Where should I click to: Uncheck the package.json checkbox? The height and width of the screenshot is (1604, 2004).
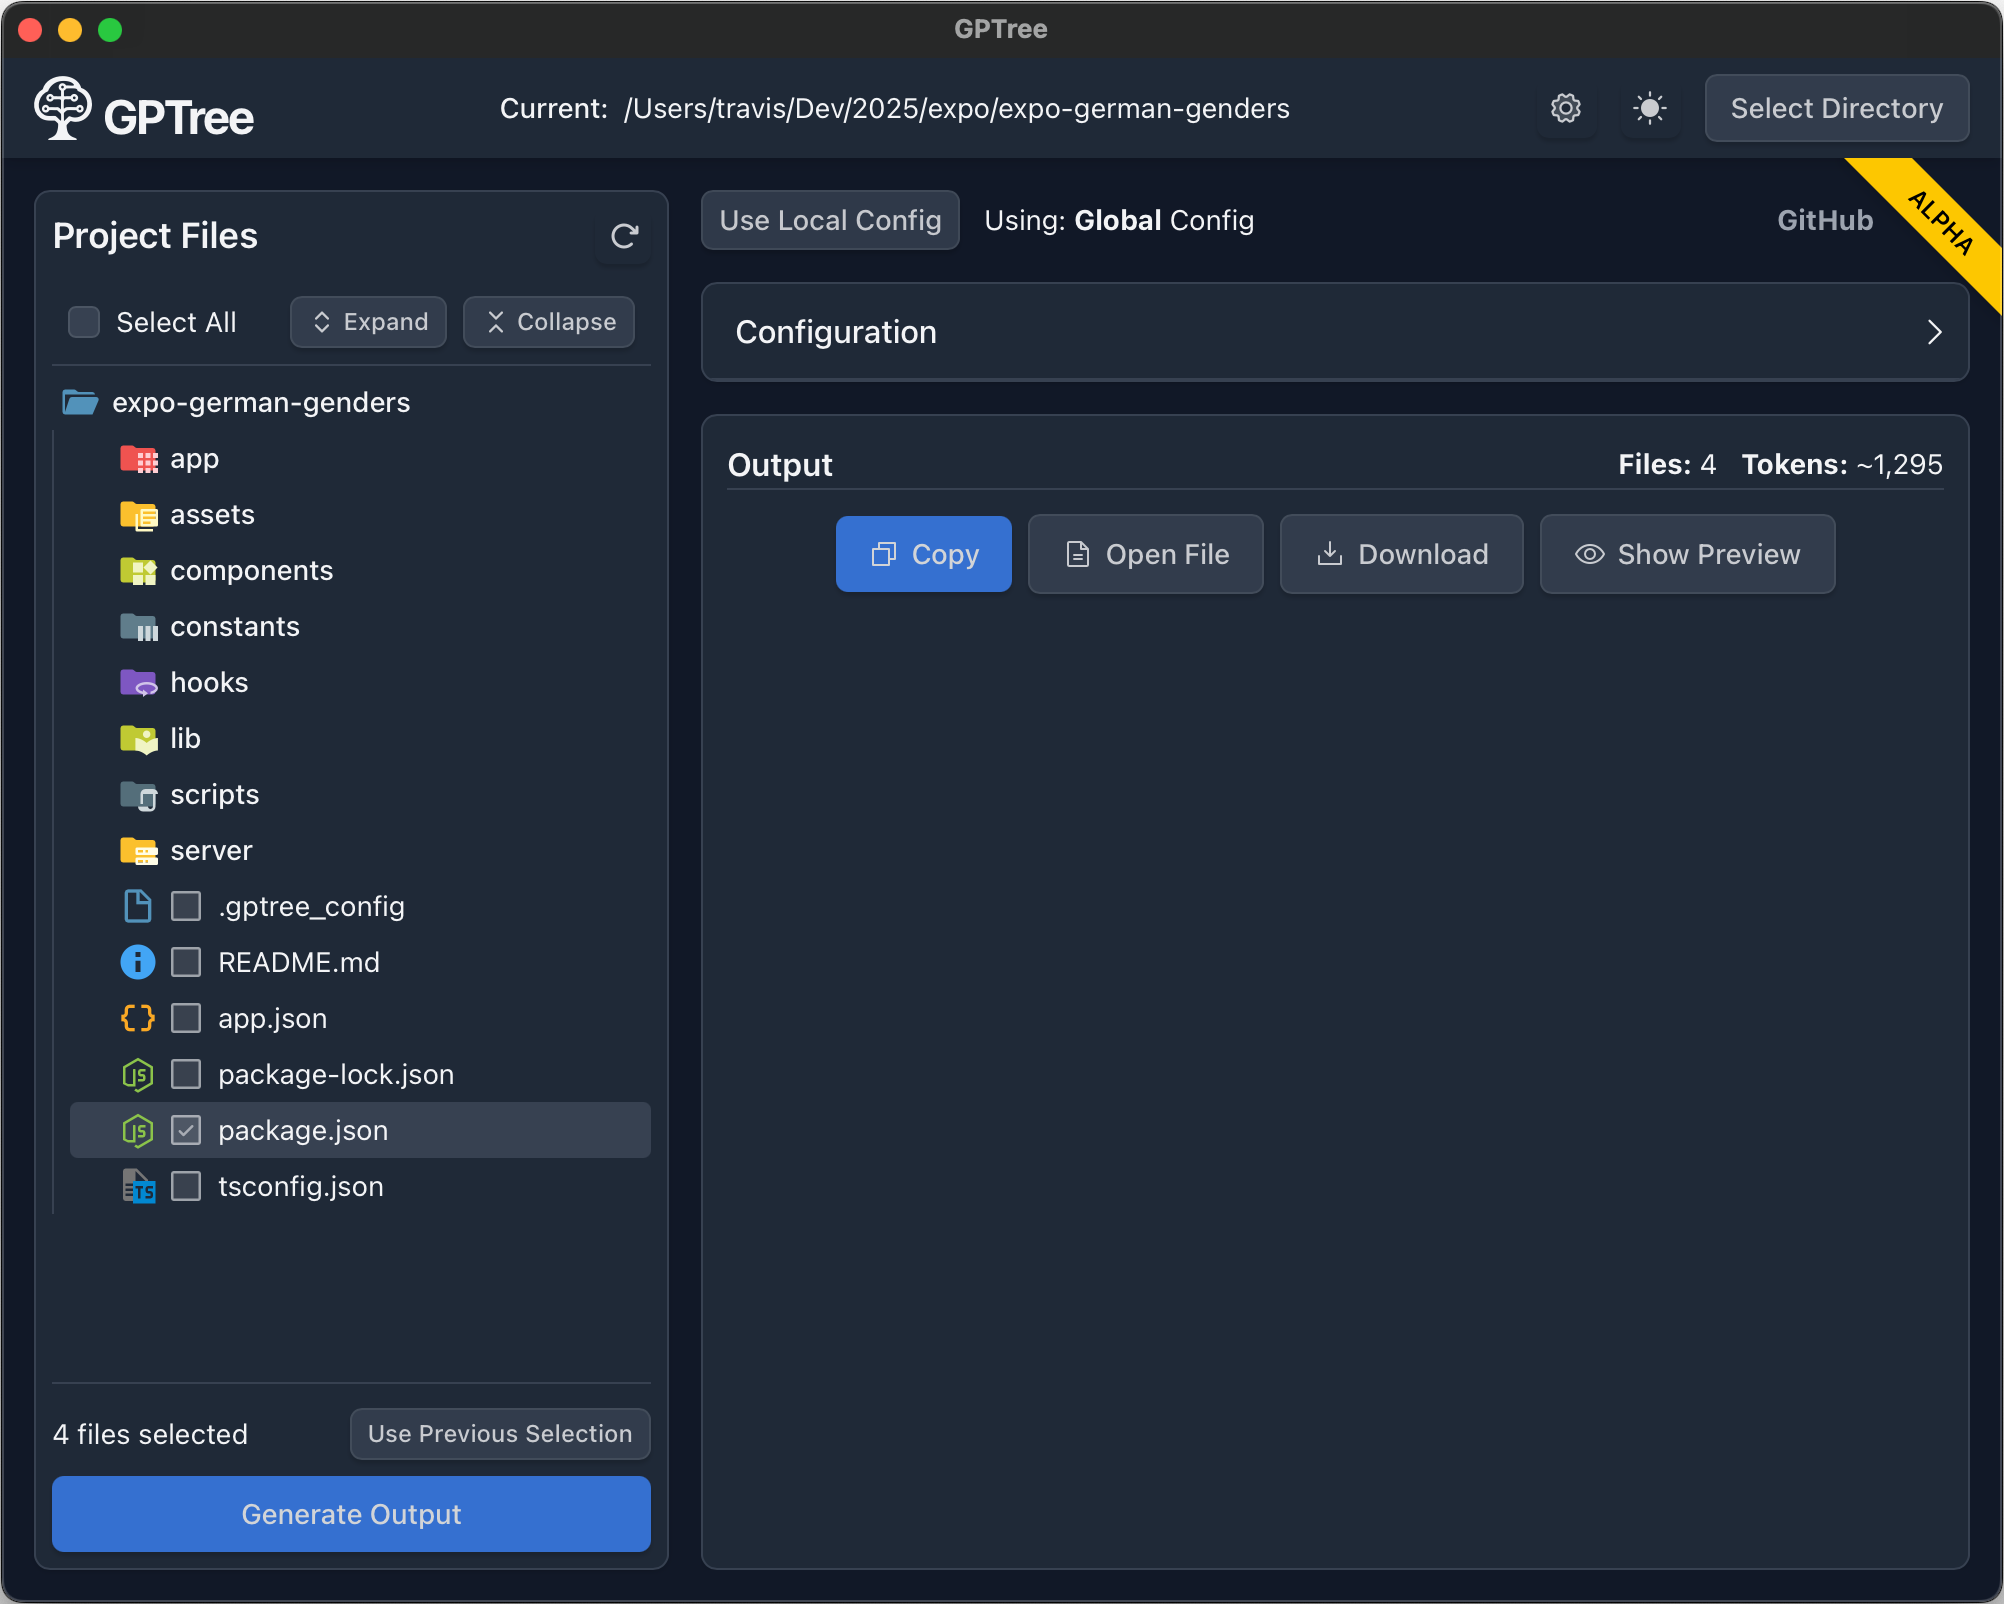point(186,1131)
